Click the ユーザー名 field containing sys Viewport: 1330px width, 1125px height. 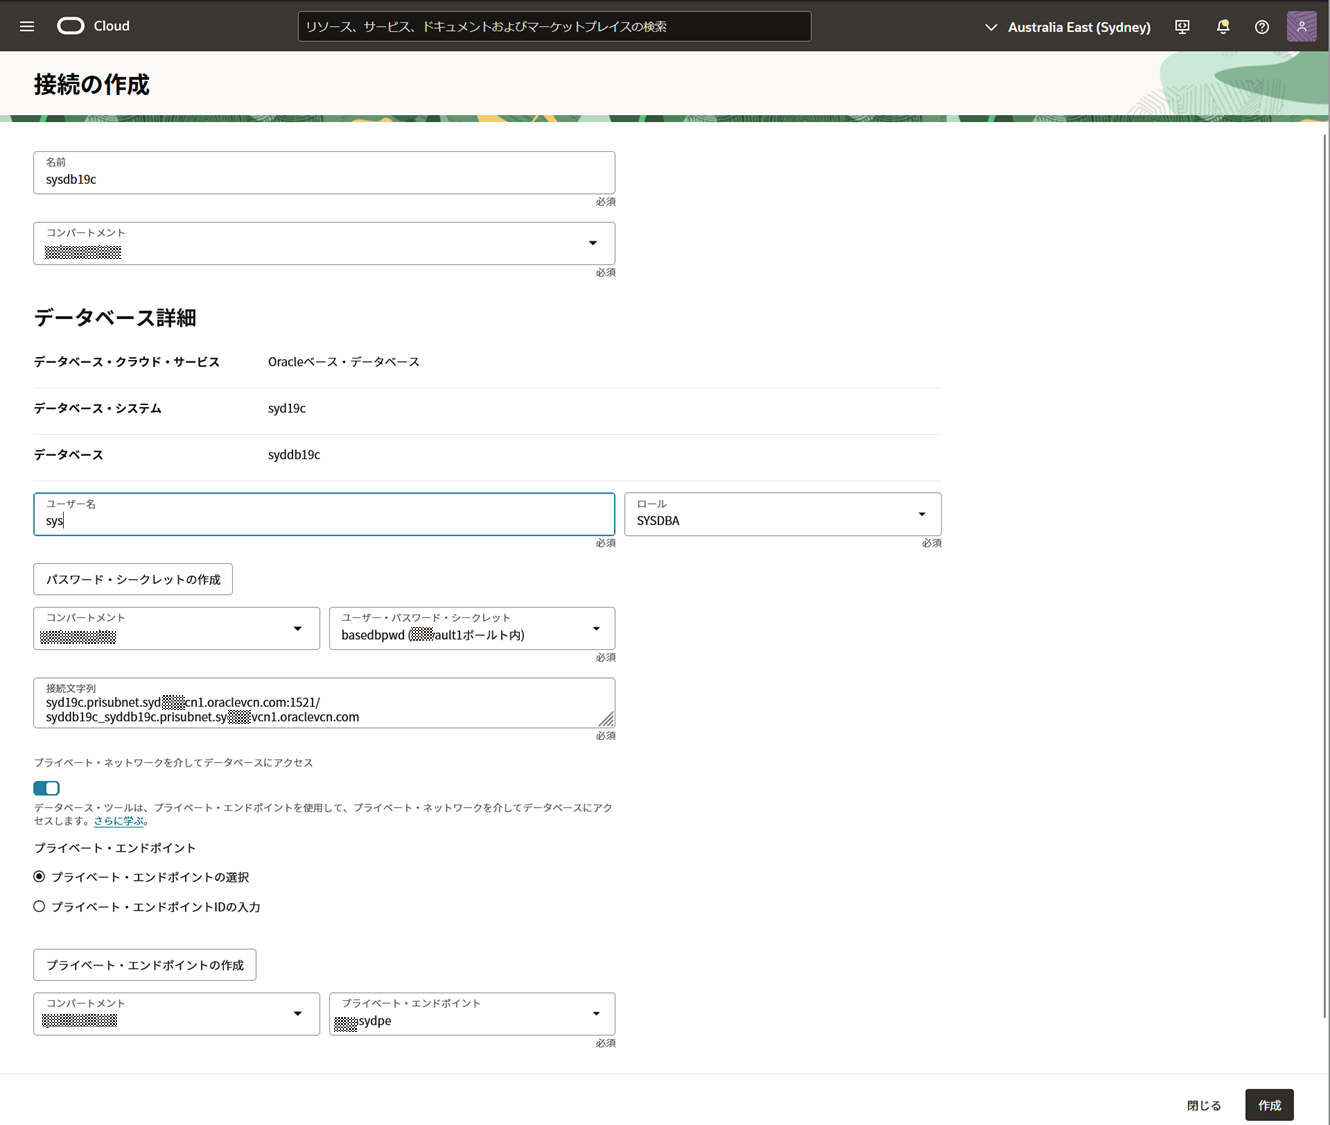coord(324,514)
